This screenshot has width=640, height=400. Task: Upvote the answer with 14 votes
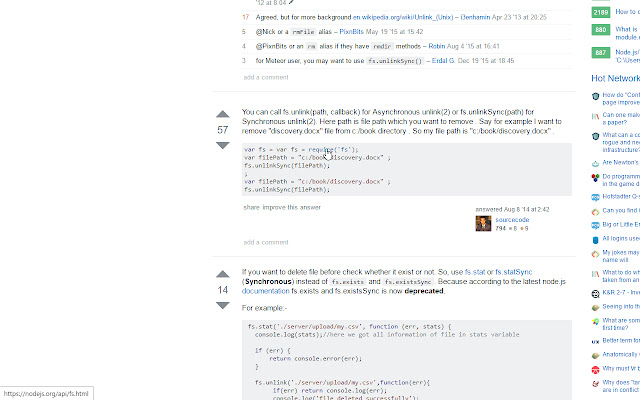click(223, 273)
